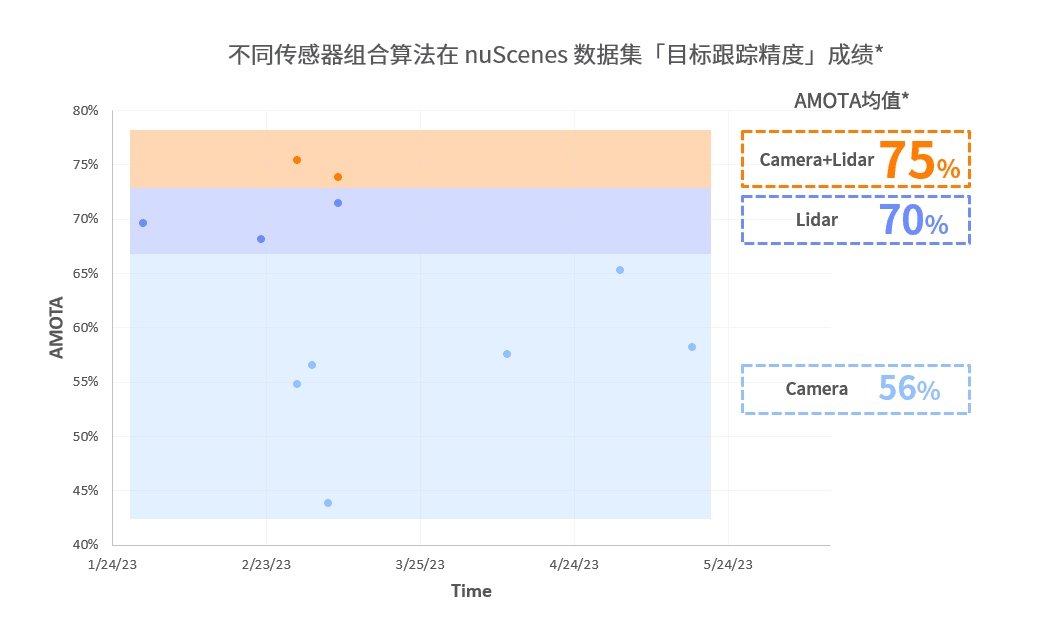
Task: Select the Lidar 70% legend box
Action: [x=855, y=220]
